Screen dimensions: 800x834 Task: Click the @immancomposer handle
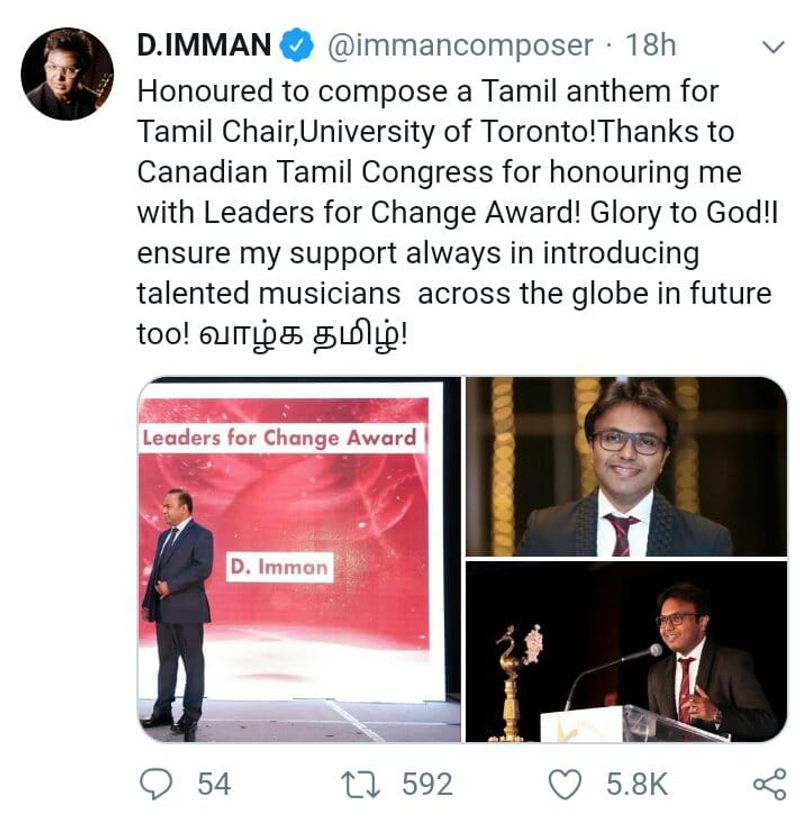(460, 46)
